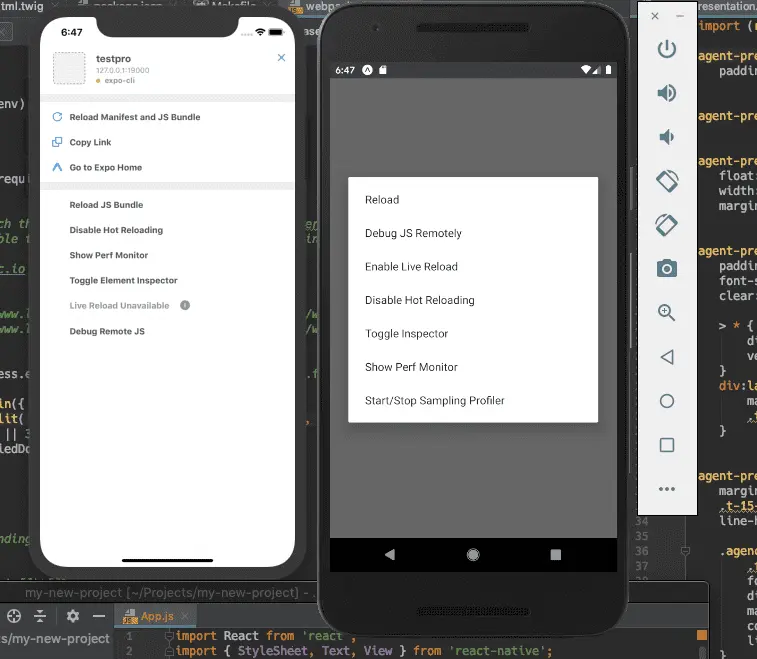
Task: Activate the emulator zoom magnifier icon
Action: 667,312
